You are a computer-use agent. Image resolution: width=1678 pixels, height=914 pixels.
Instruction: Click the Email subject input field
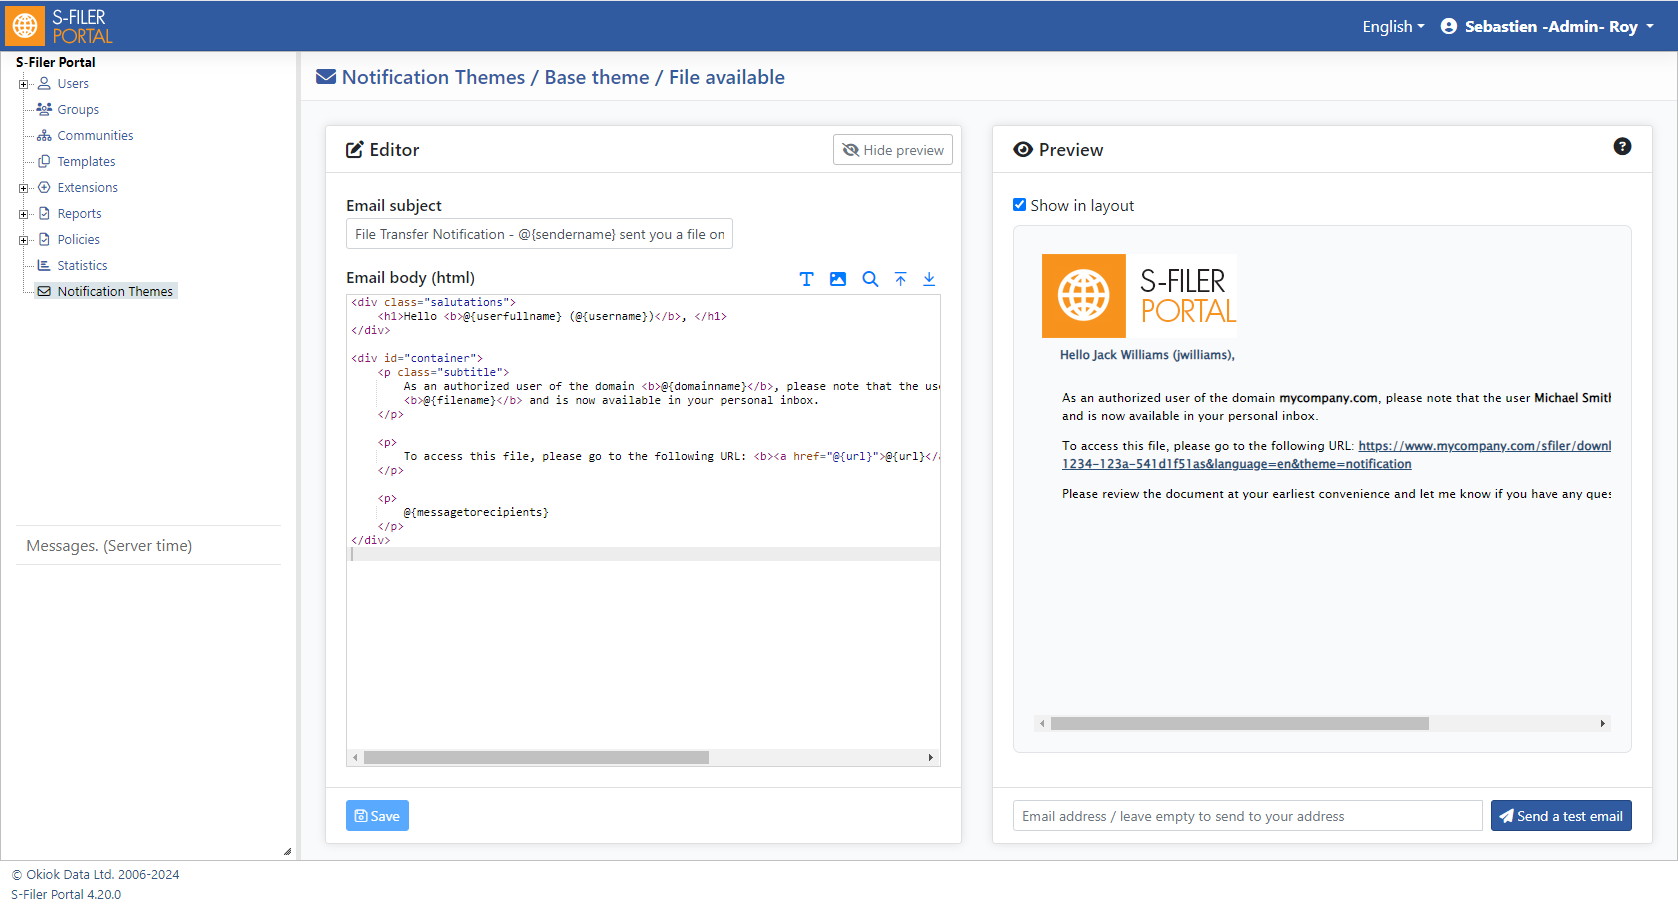[539, 234]
